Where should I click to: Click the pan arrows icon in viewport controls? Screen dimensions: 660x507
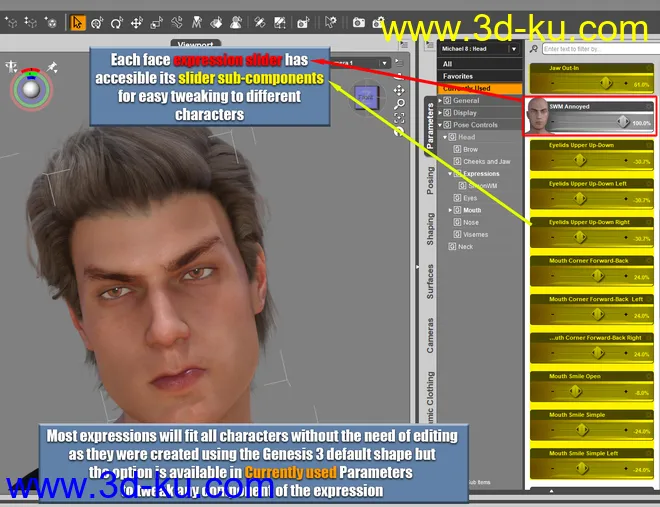point(399,90)
